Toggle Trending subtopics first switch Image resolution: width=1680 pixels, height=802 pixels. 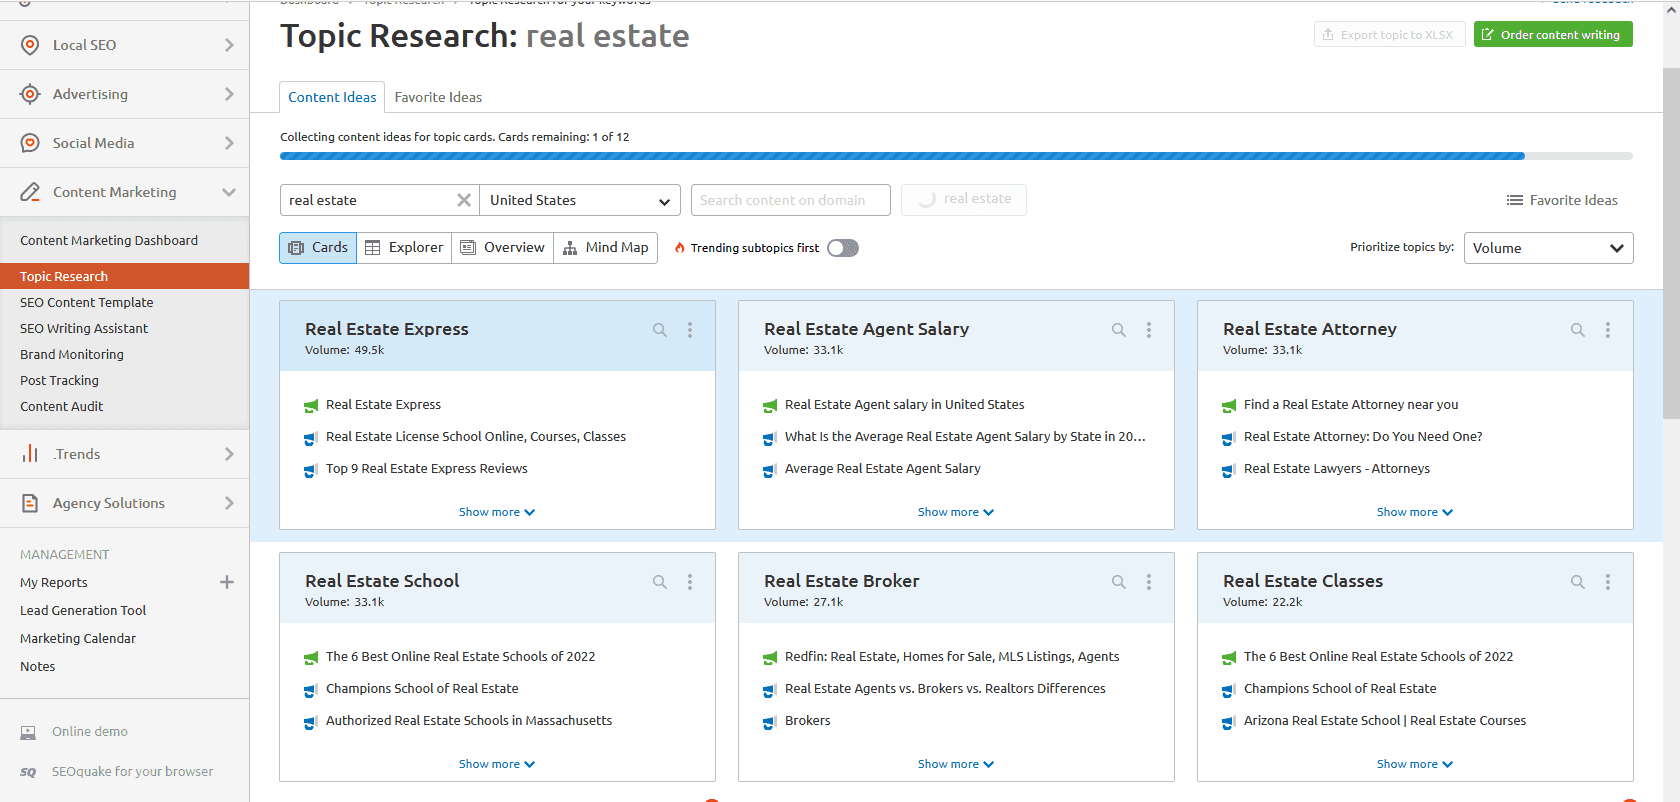tap(842, 248)
